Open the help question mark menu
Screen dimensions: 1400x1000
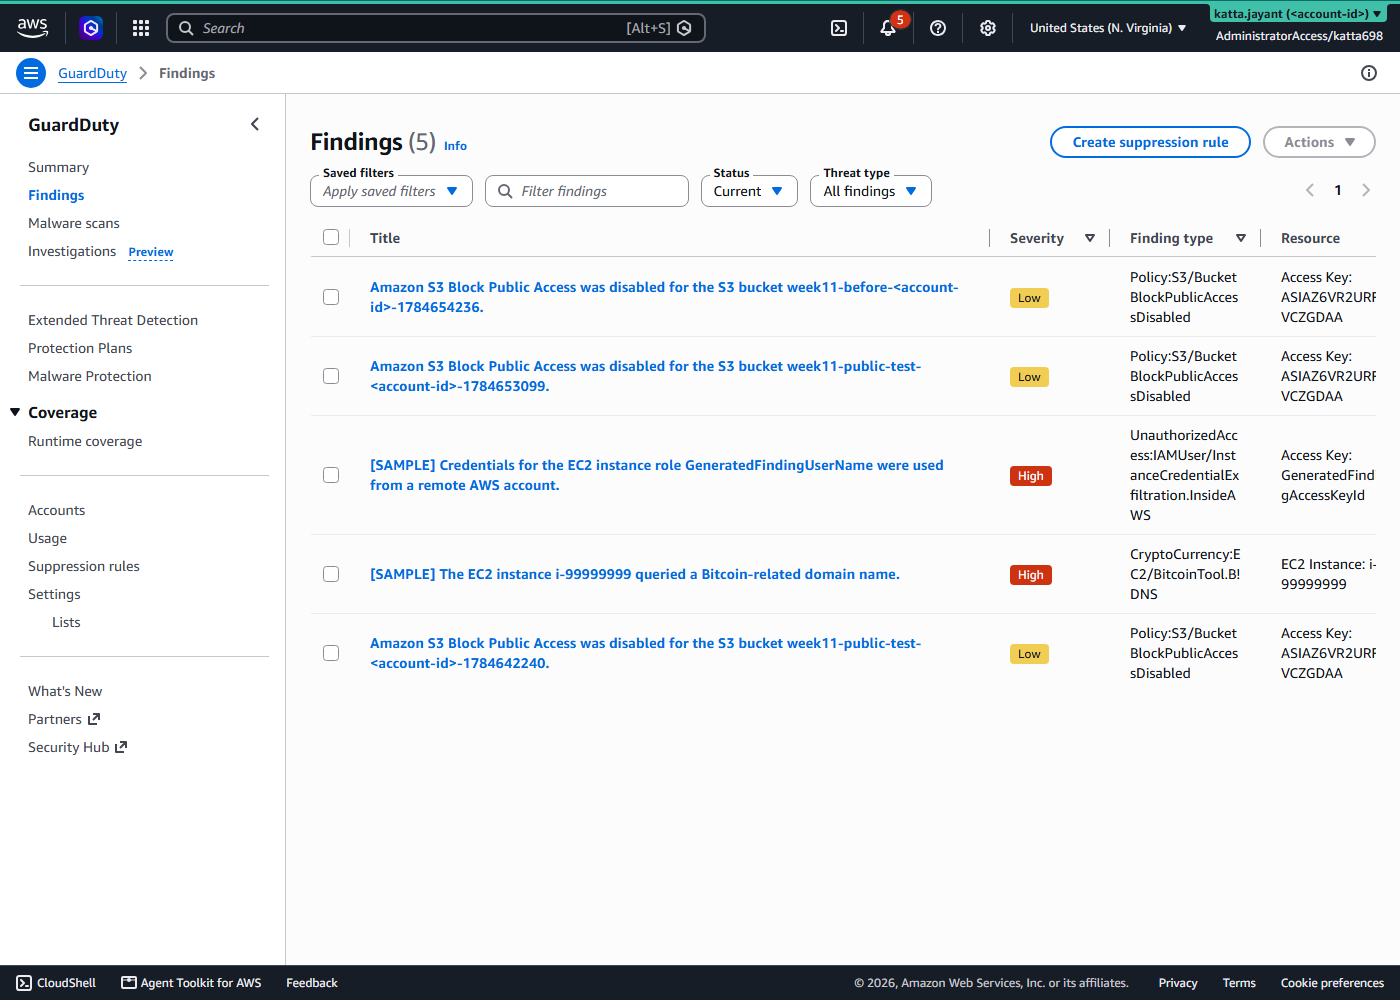click(x=938, y=28)
